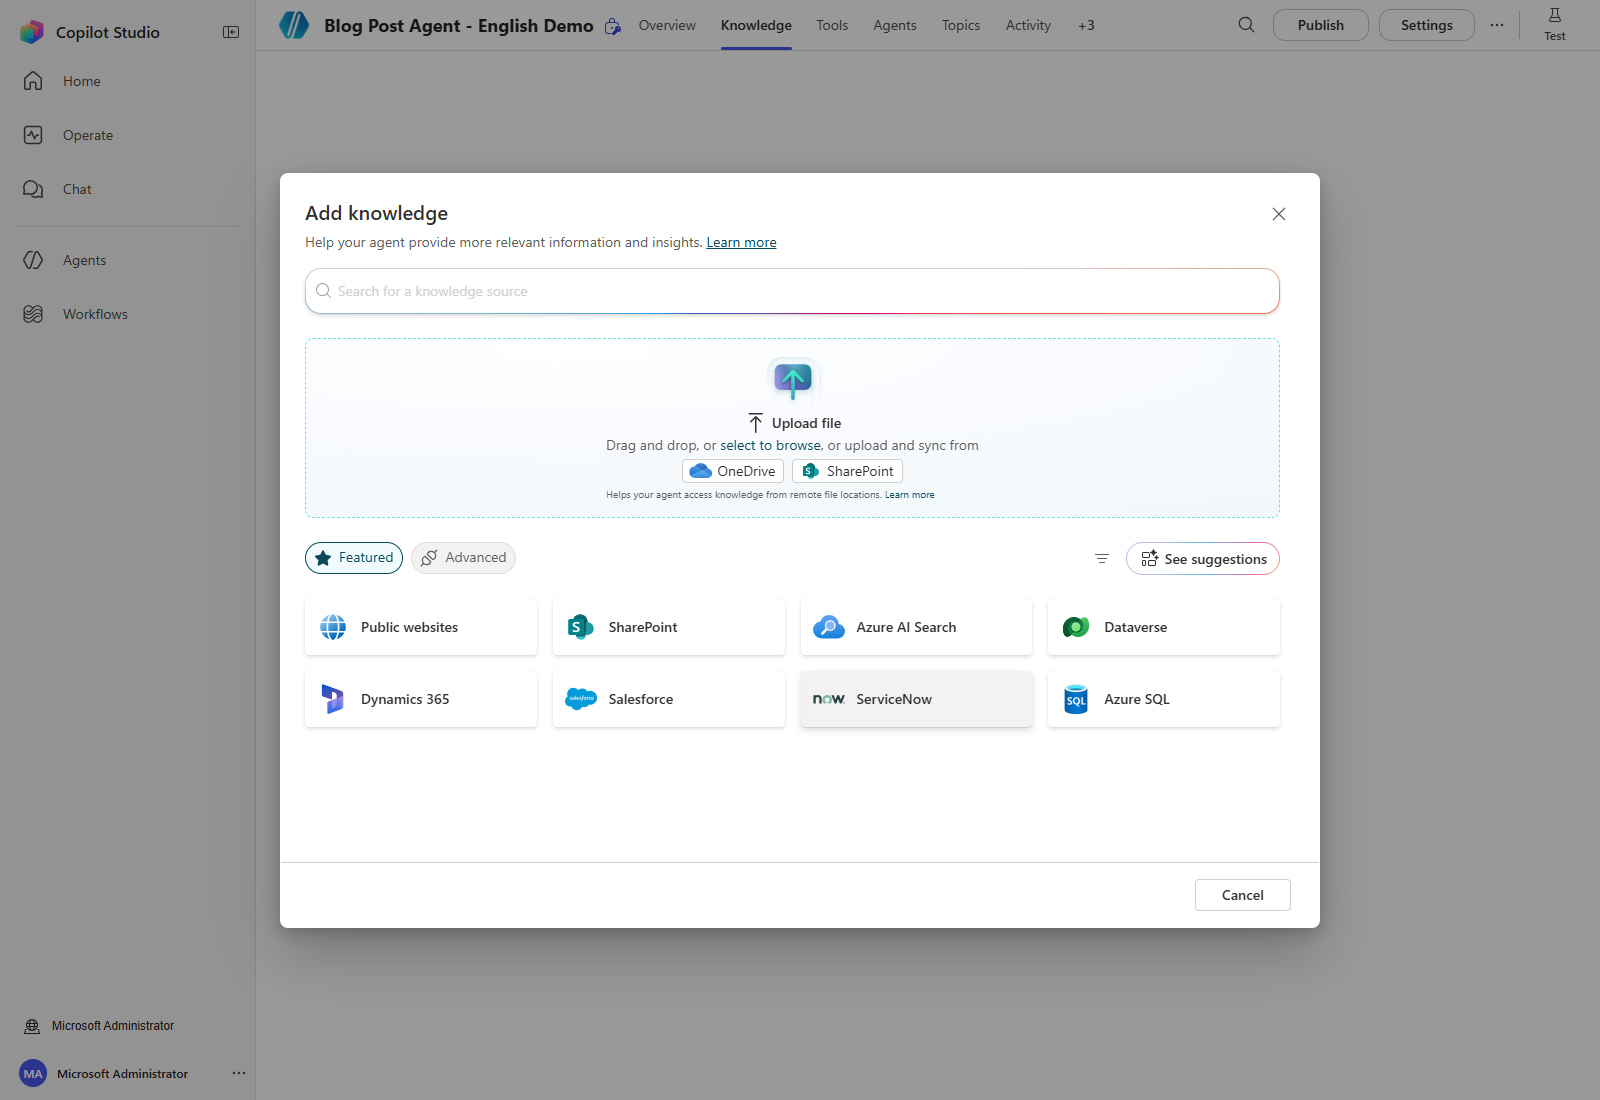This screenshot has height=1100, width=1600.
Task: Open Home from the sidebar
Action: 81,81
